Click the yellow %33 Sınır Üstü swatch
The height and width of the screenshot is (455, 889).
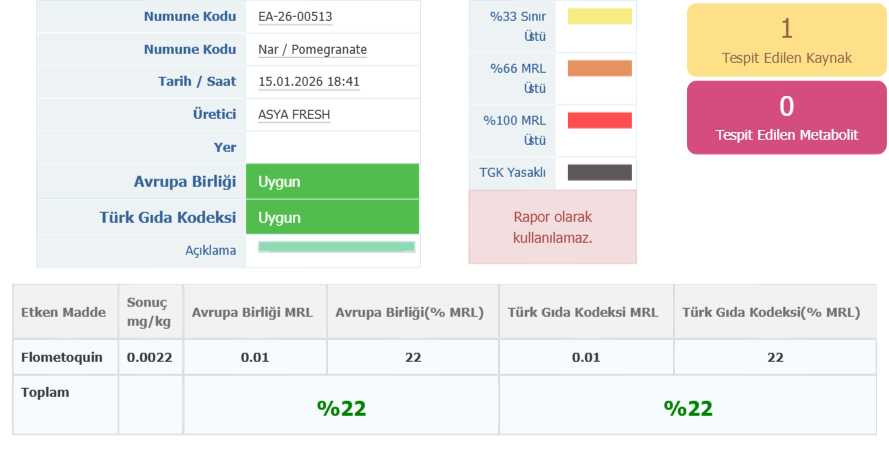tap(599, 16)
